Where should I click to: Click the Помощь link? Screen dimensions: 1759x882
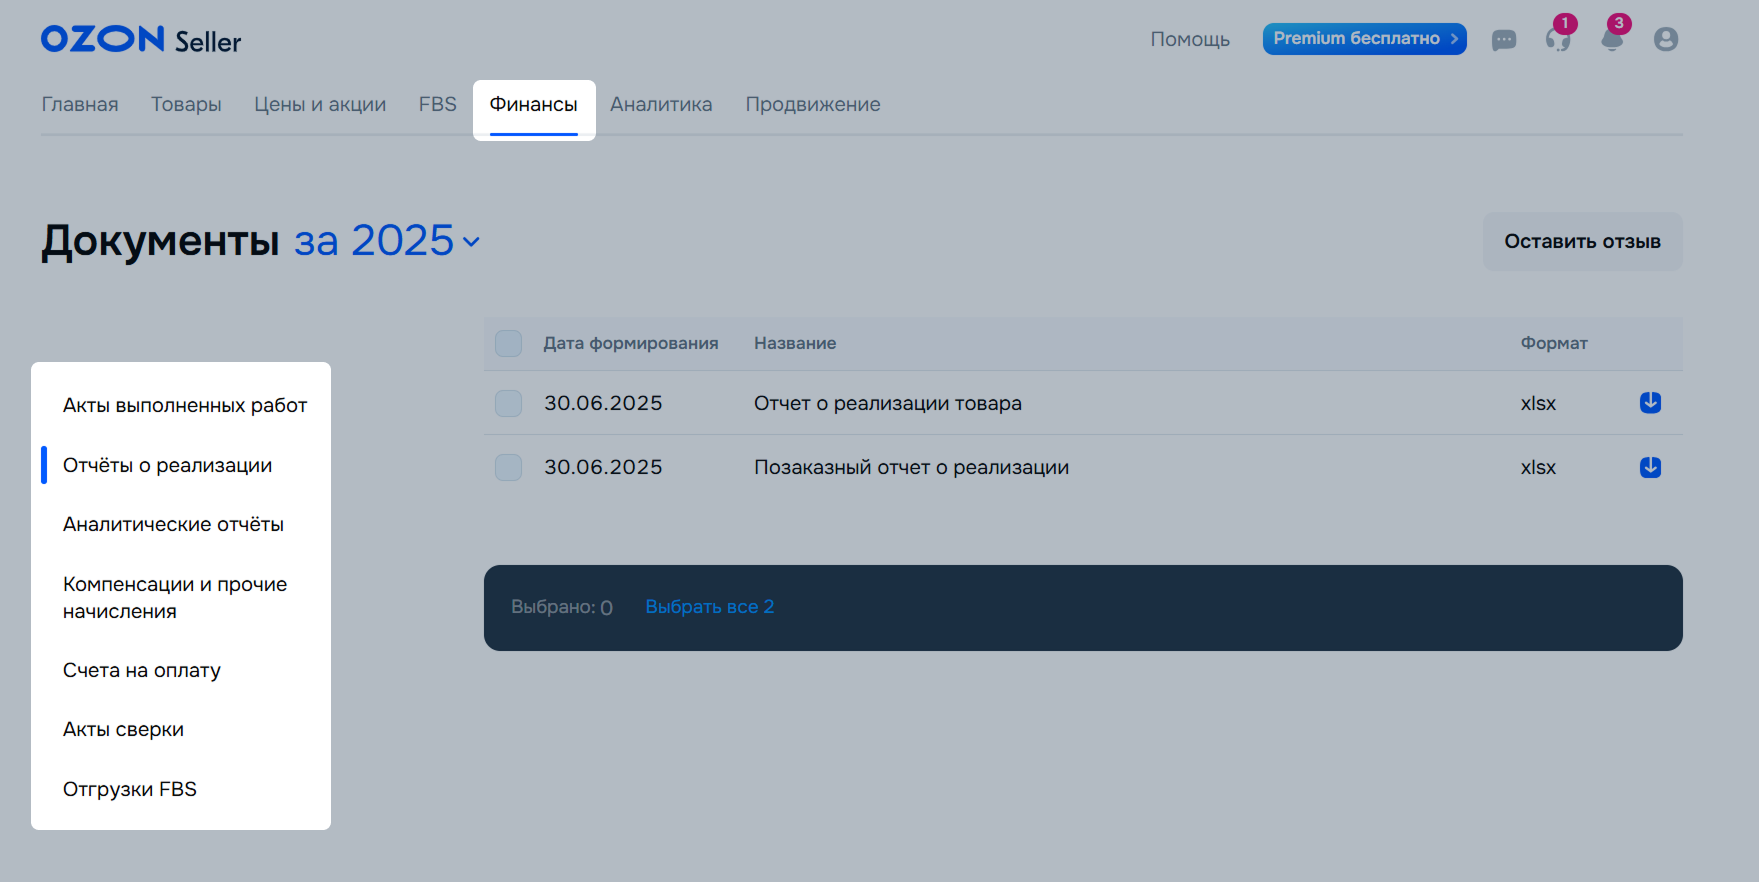[x=1190, y=39]
